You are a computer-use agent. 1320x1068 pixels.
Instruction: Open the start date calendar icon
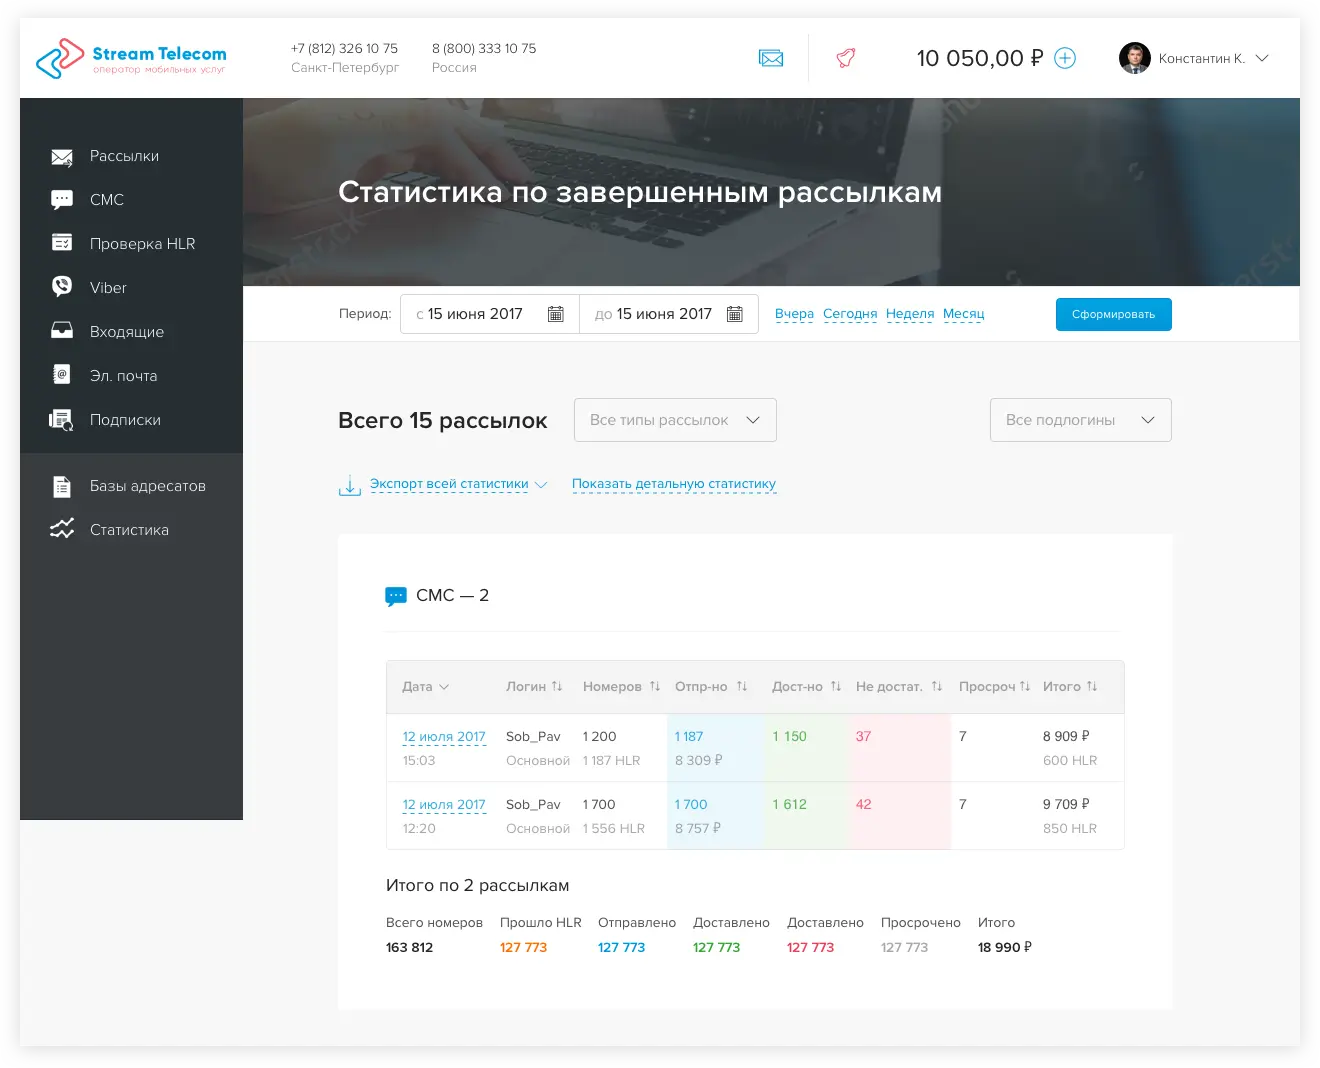click(x=556, y=314)
